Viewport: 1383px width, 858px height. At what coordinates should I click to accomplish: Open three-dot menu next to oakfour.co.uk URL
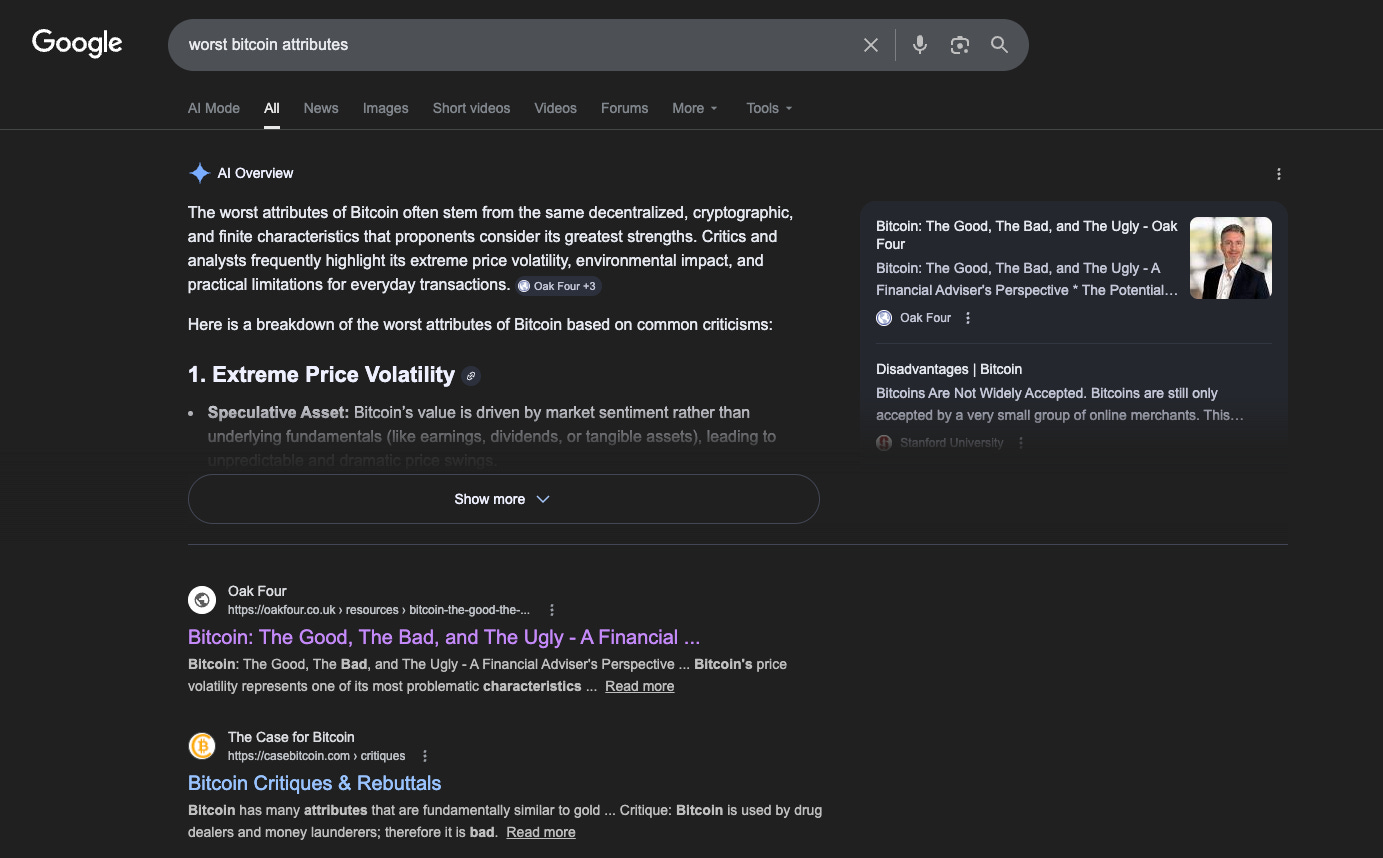(551, 610)
